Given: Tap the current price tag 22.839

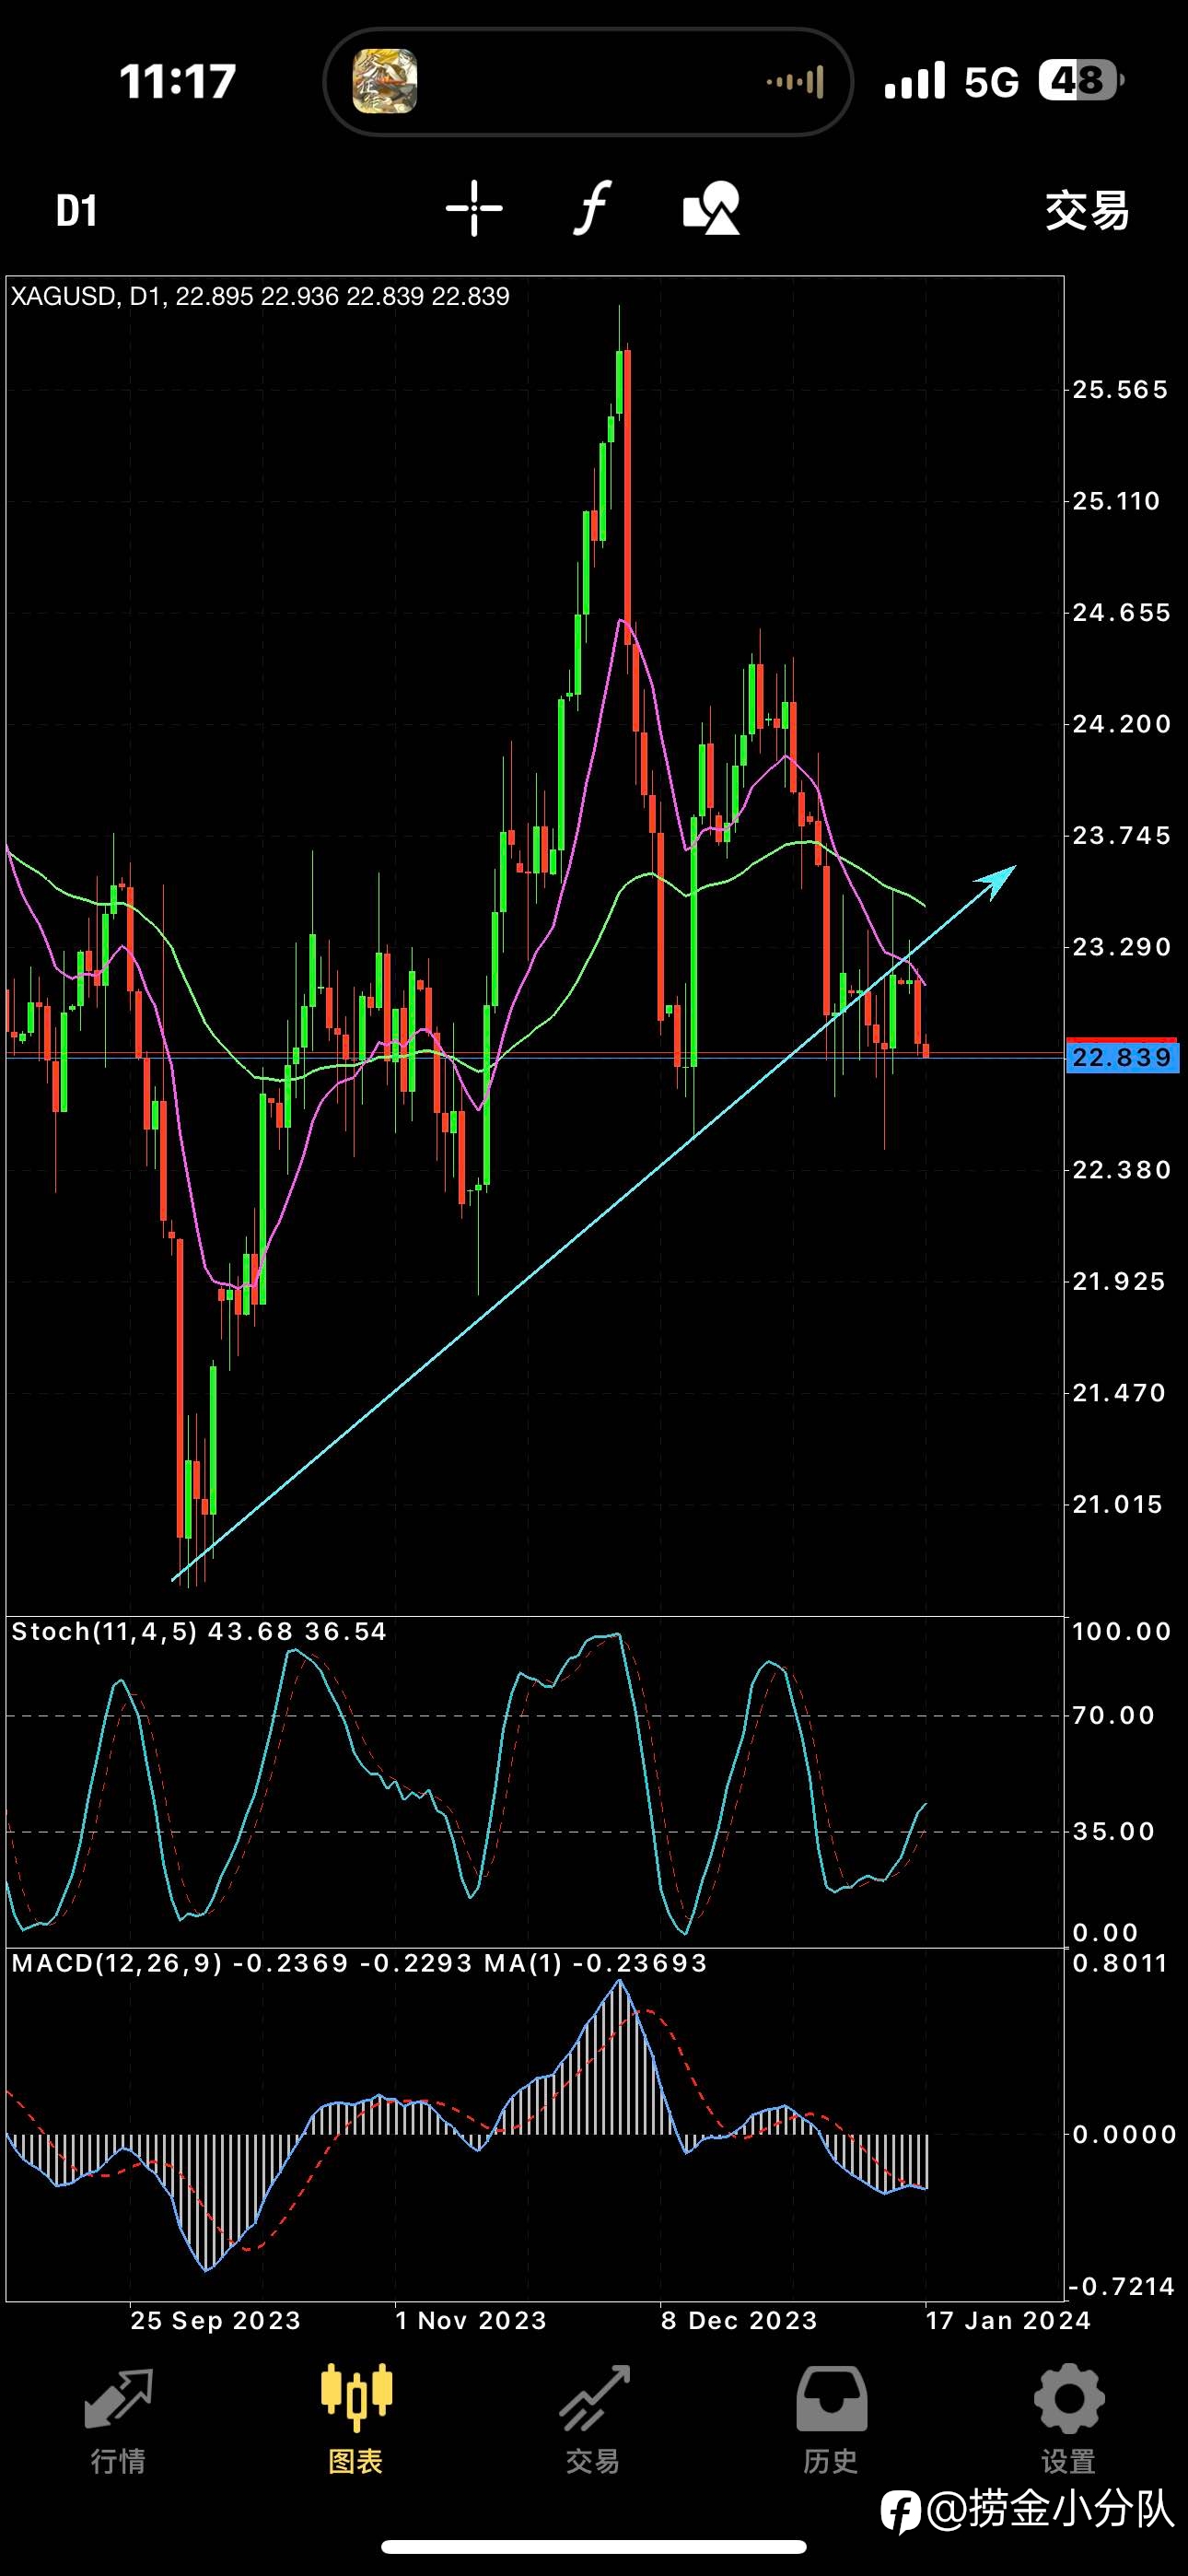Looking at the screenshot, I should (1122, 1057).
